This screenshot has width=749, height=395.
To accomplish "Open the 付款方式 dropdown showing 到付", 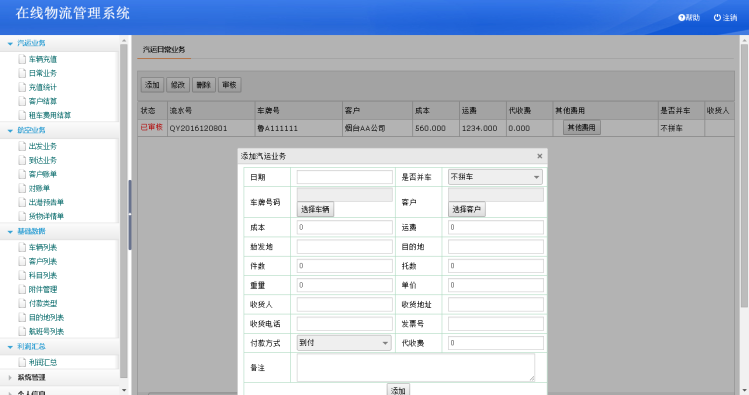I will pyautogui.click(x=344, y=342).
